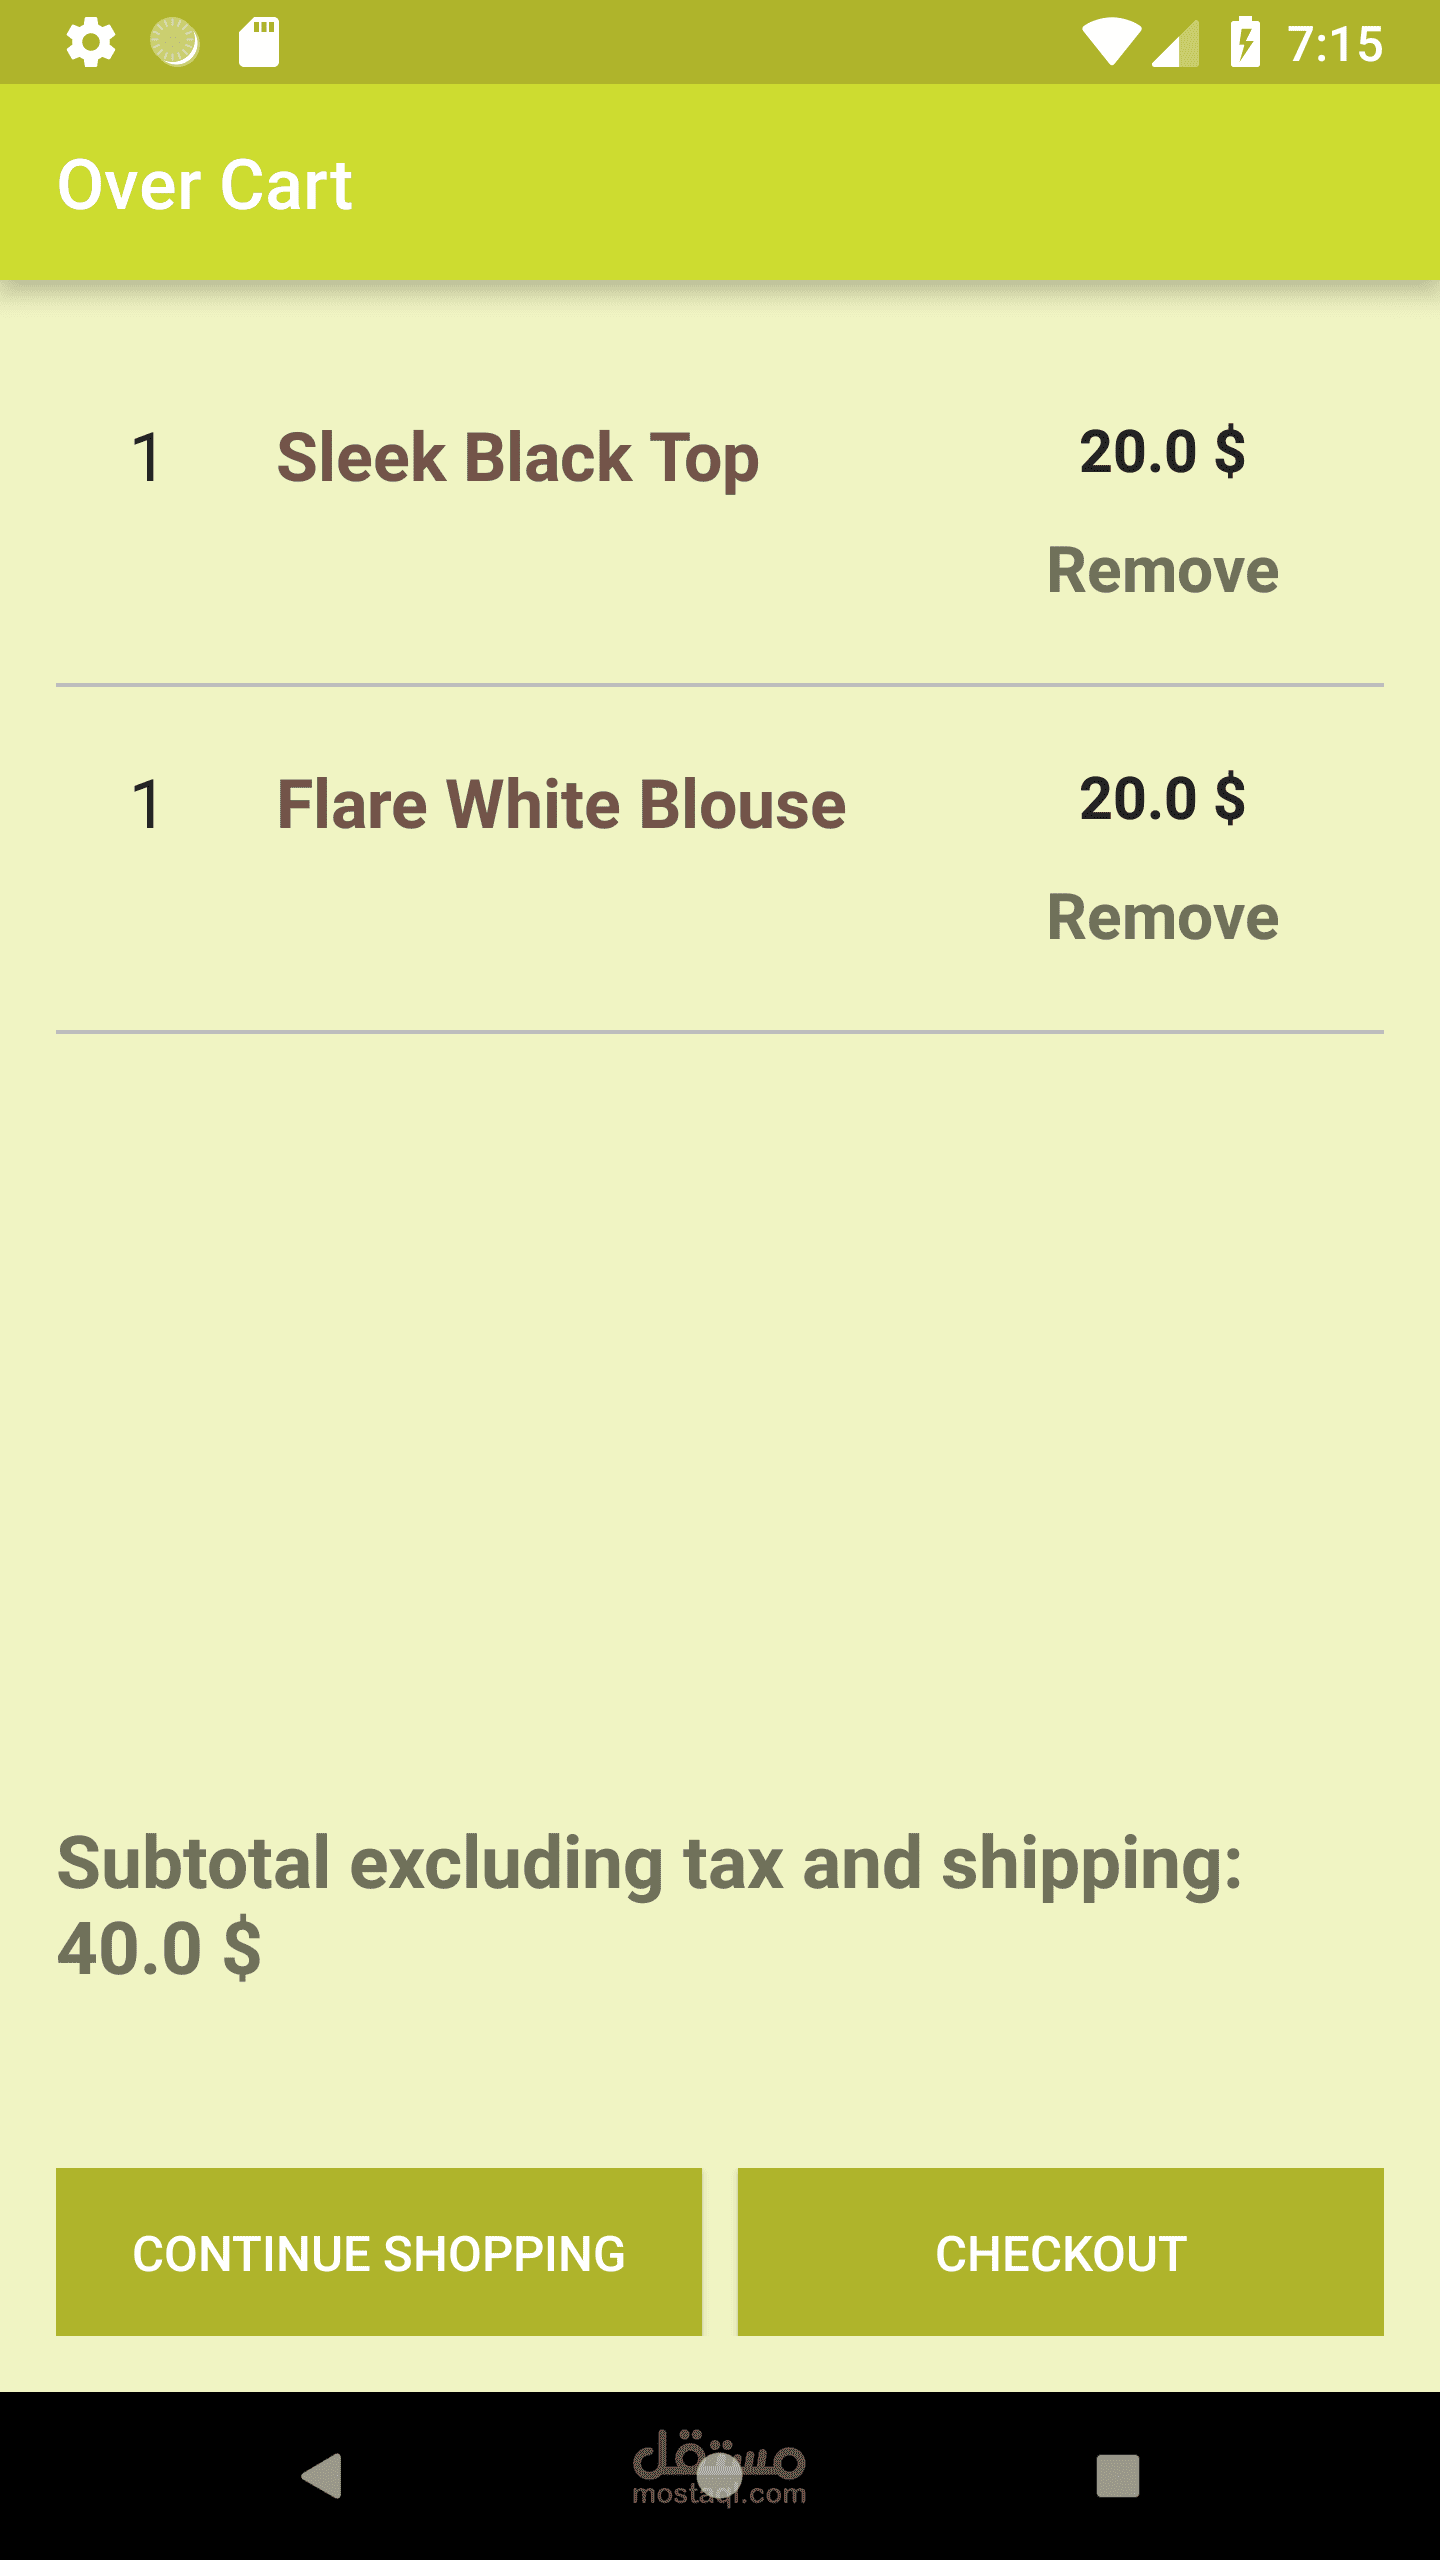Proceed with the Checkout button
The width and height of the screenshot is (1440, 2560).
(x=1060, y=2252)
